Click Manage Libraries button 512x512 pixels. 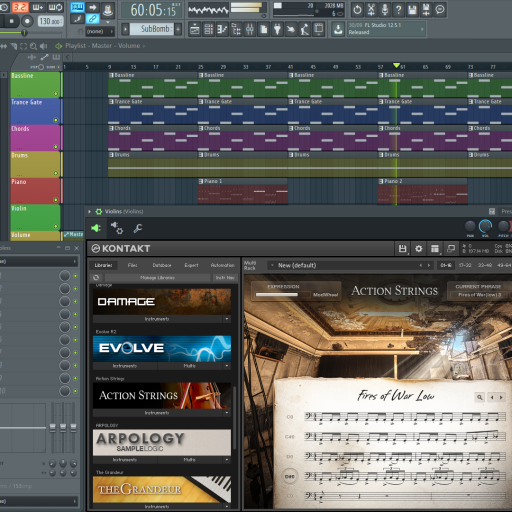click(x=157, y=277)
